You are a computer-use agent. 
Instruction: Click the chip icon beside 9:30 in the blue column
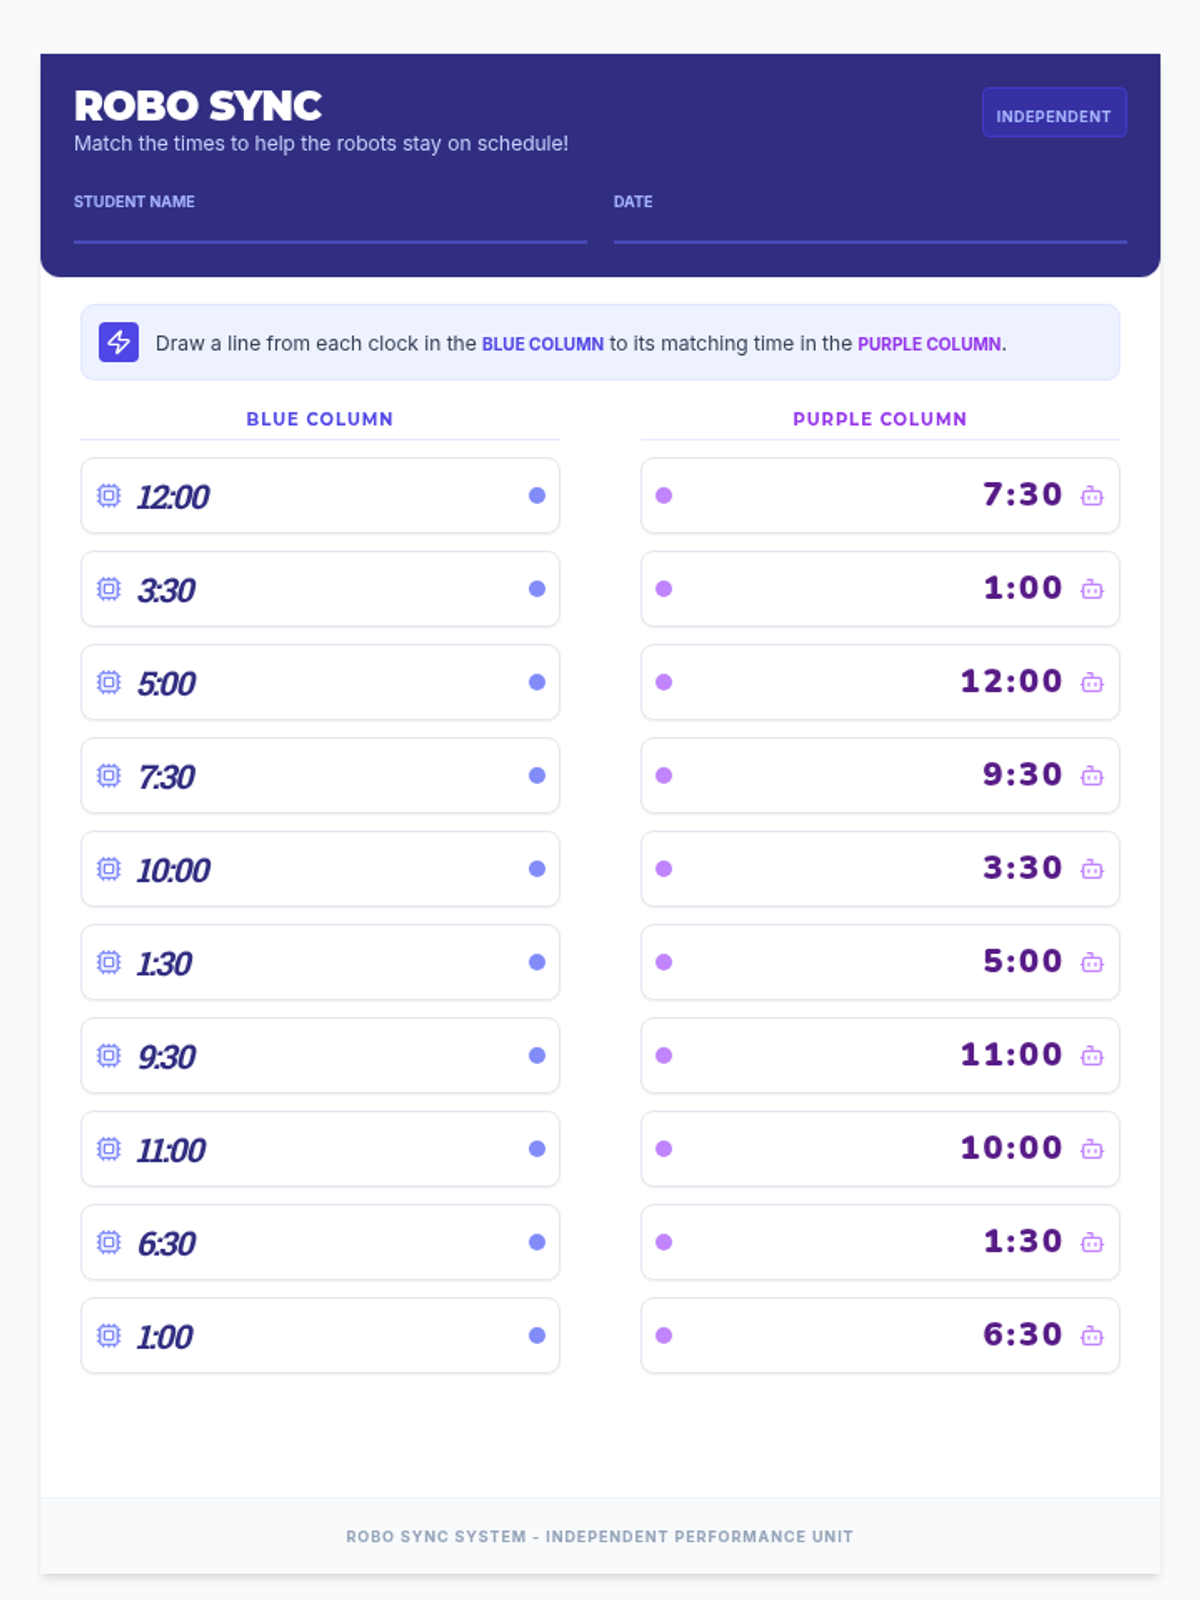tap(109, 1055)
